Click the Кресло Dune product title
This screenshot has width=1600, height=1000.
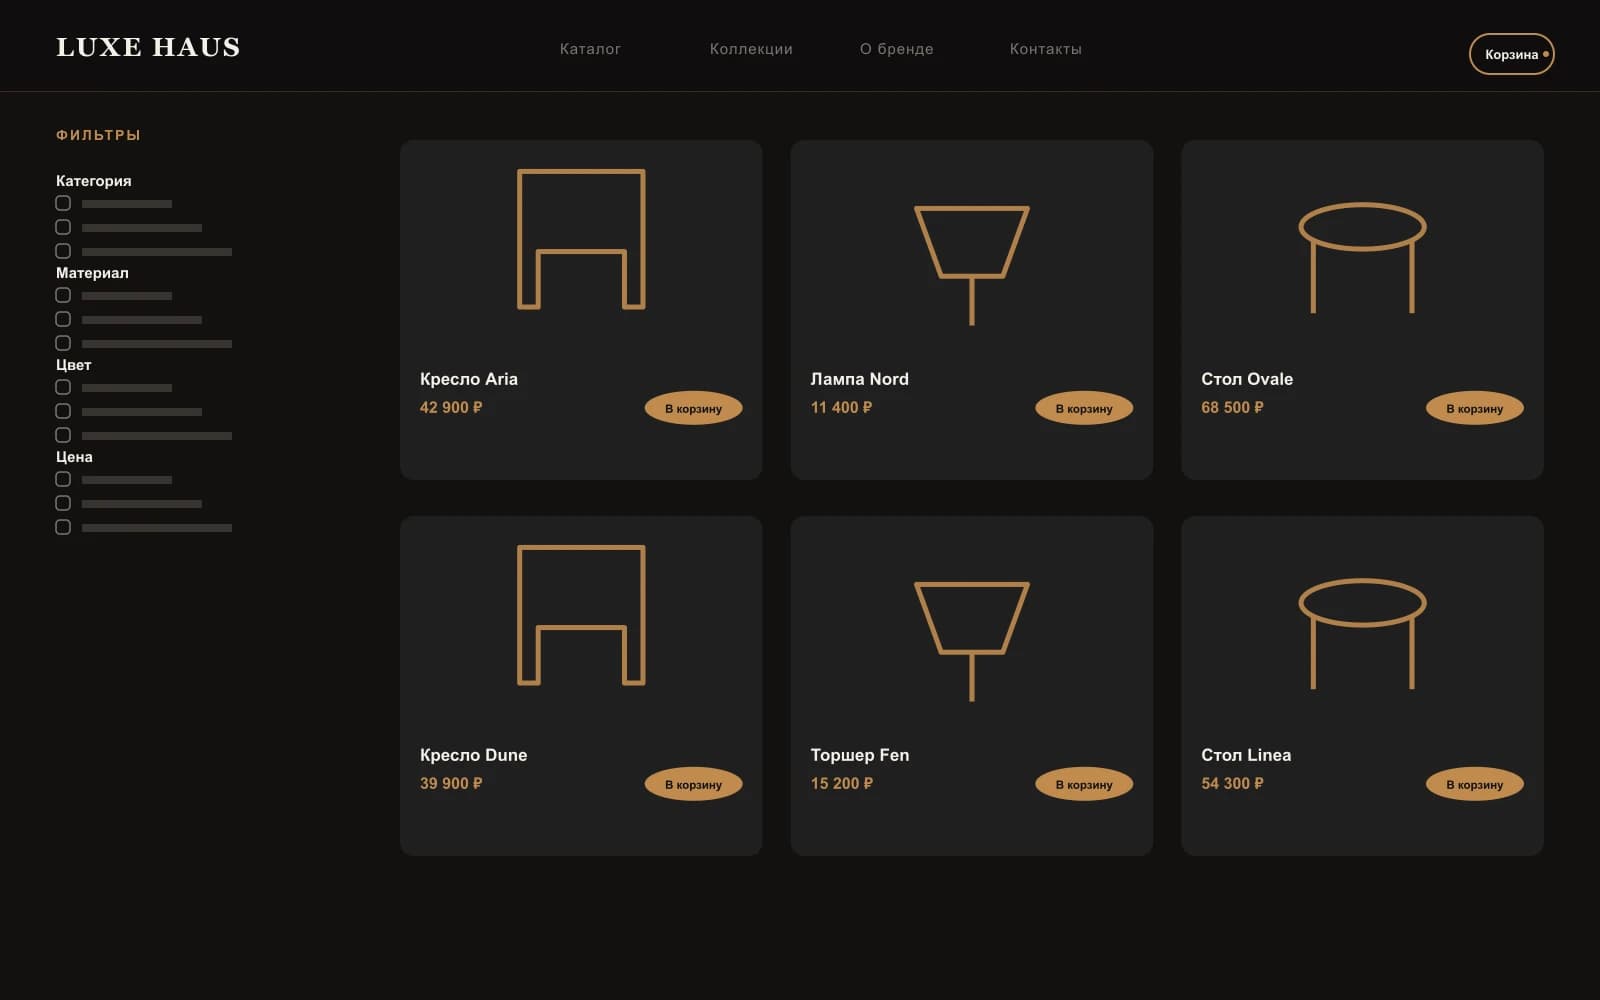474,755
